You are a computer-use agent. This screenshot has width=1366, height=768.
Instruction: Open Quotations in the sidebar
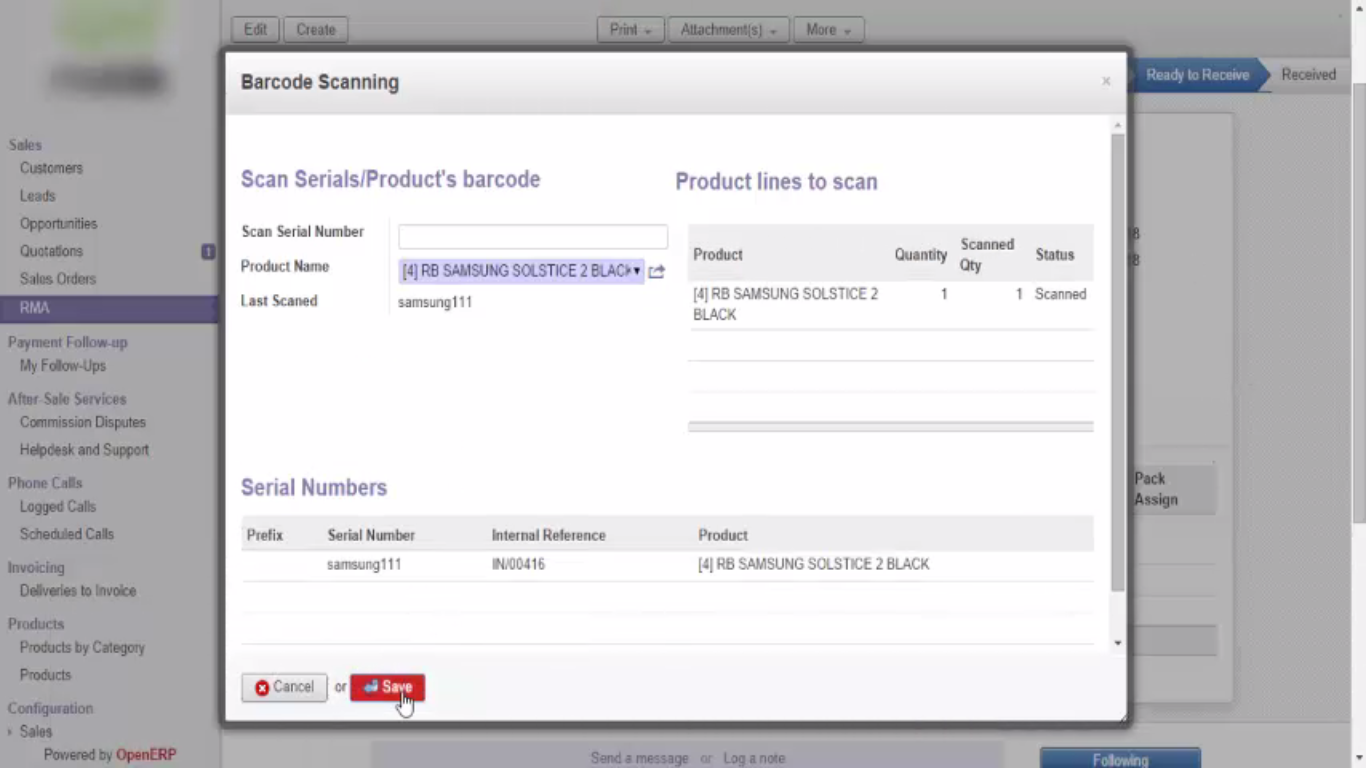tap(51, 251)
